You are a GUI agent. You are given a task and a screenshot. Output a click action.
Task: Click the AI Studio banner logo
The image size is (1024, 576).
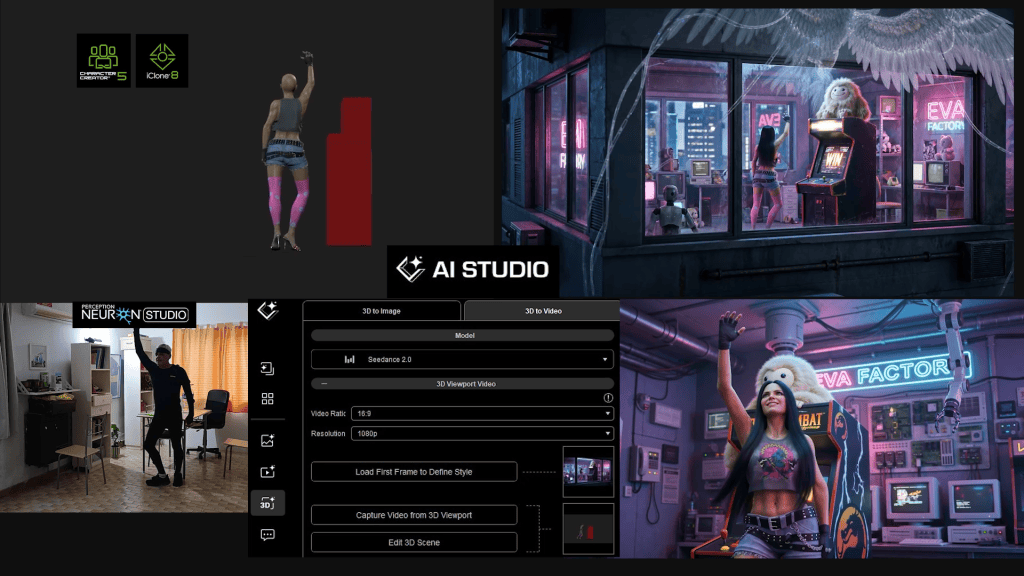473,269
